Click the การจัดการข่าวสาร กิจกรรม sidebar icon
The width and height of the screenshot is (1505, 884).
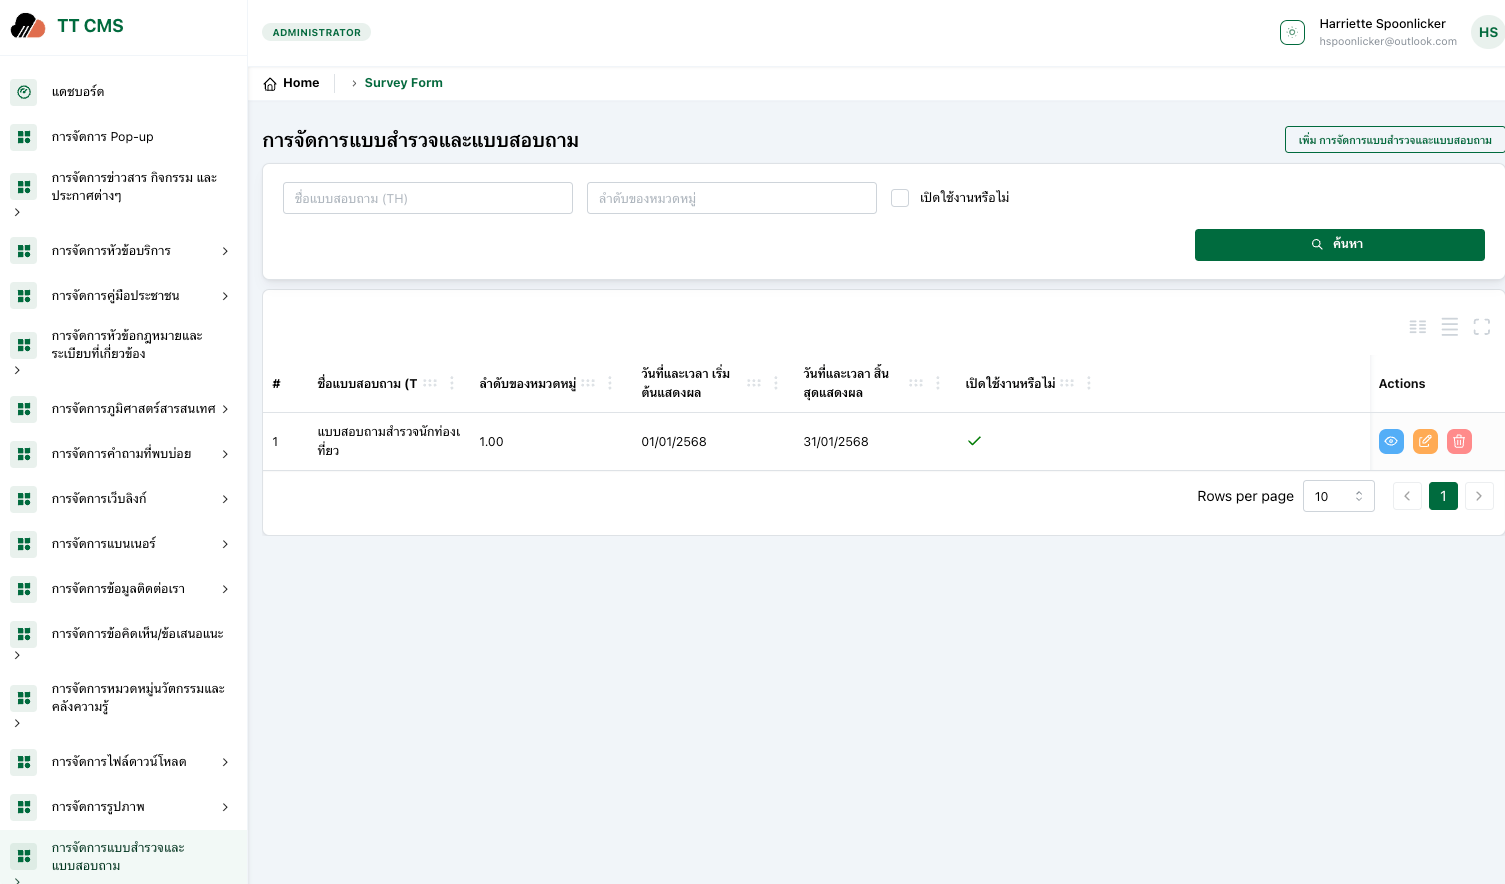click(x=24, y=187)
